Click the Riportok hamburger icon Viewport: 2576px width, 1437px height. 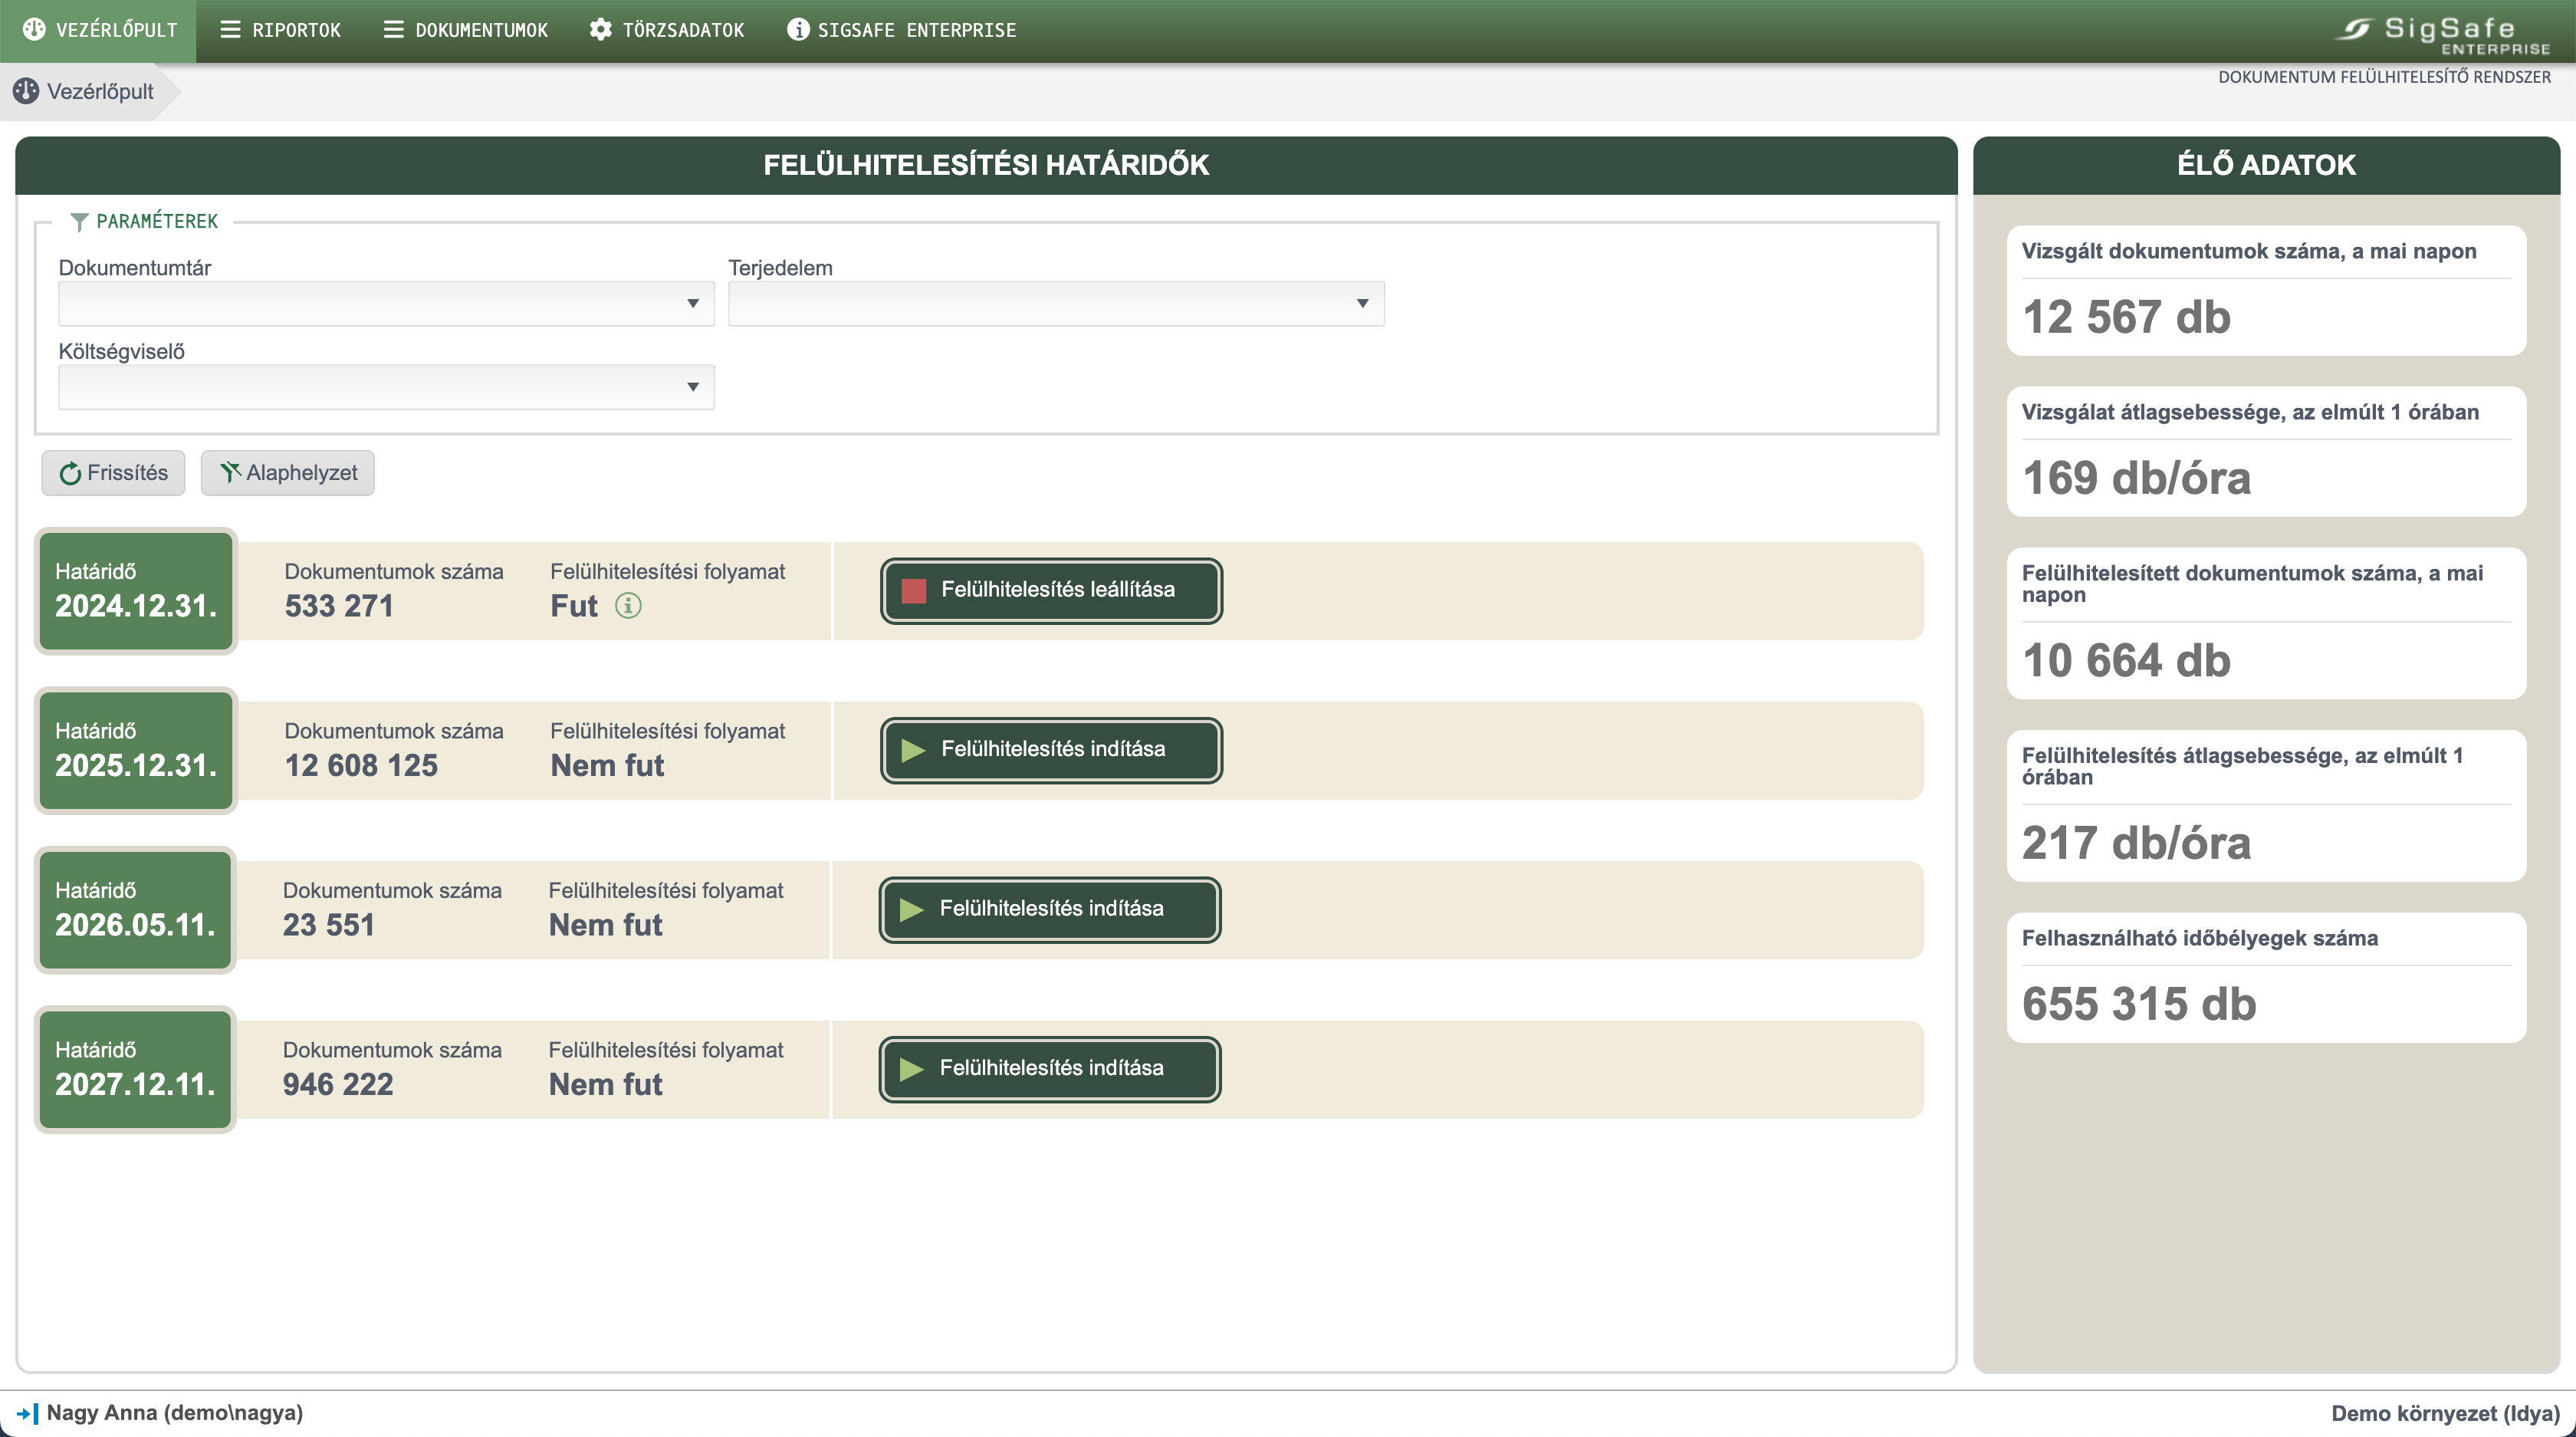pyautogui.click(x=230, y=30)
